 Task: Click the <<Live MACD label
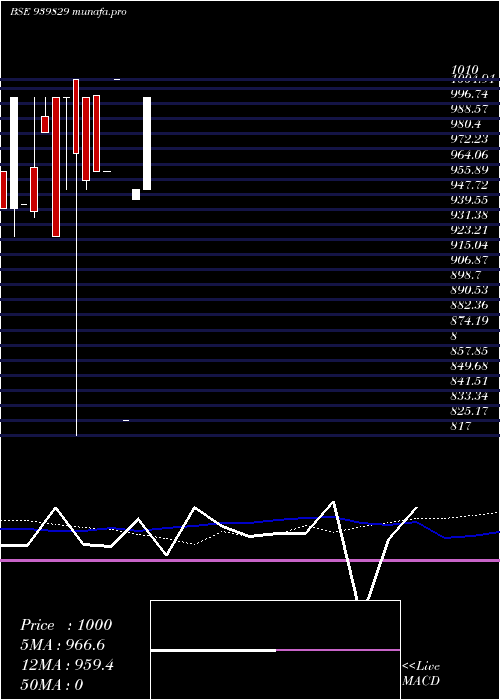coord(421,674)
